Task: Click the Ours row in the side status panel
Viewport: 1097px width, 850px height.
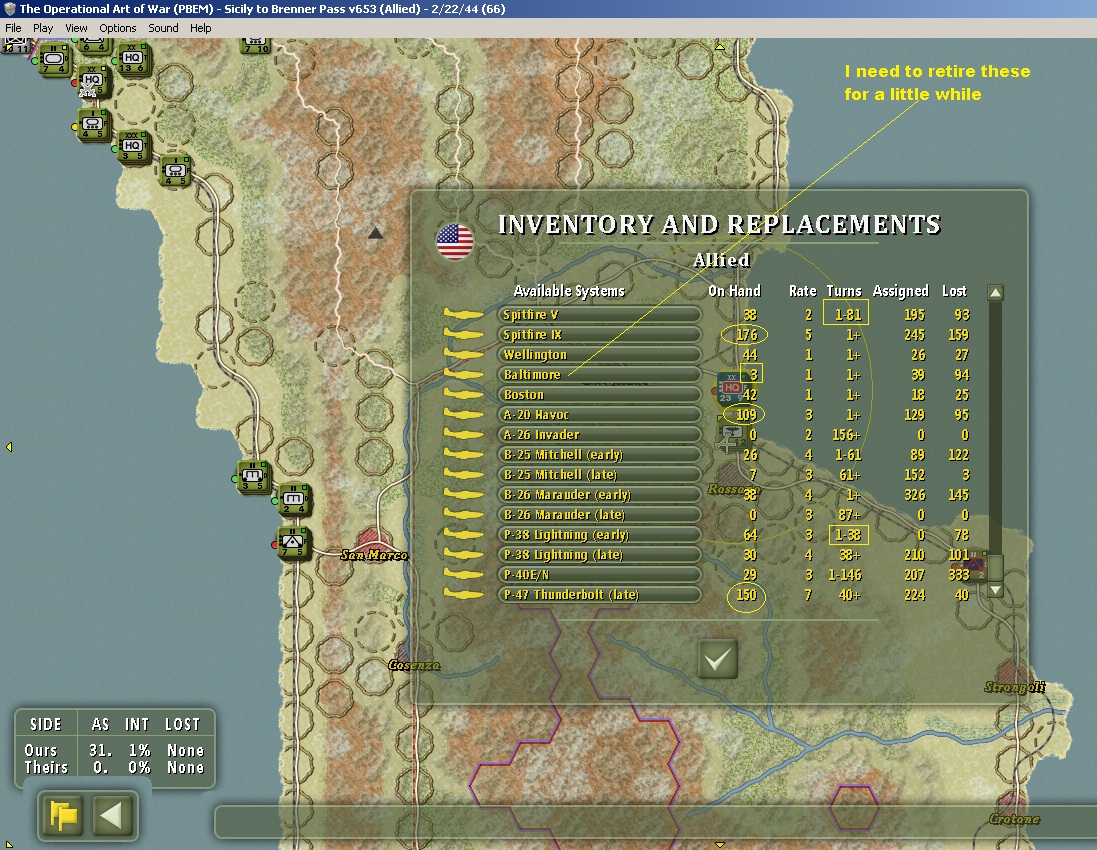Action: tap(114, 750)
